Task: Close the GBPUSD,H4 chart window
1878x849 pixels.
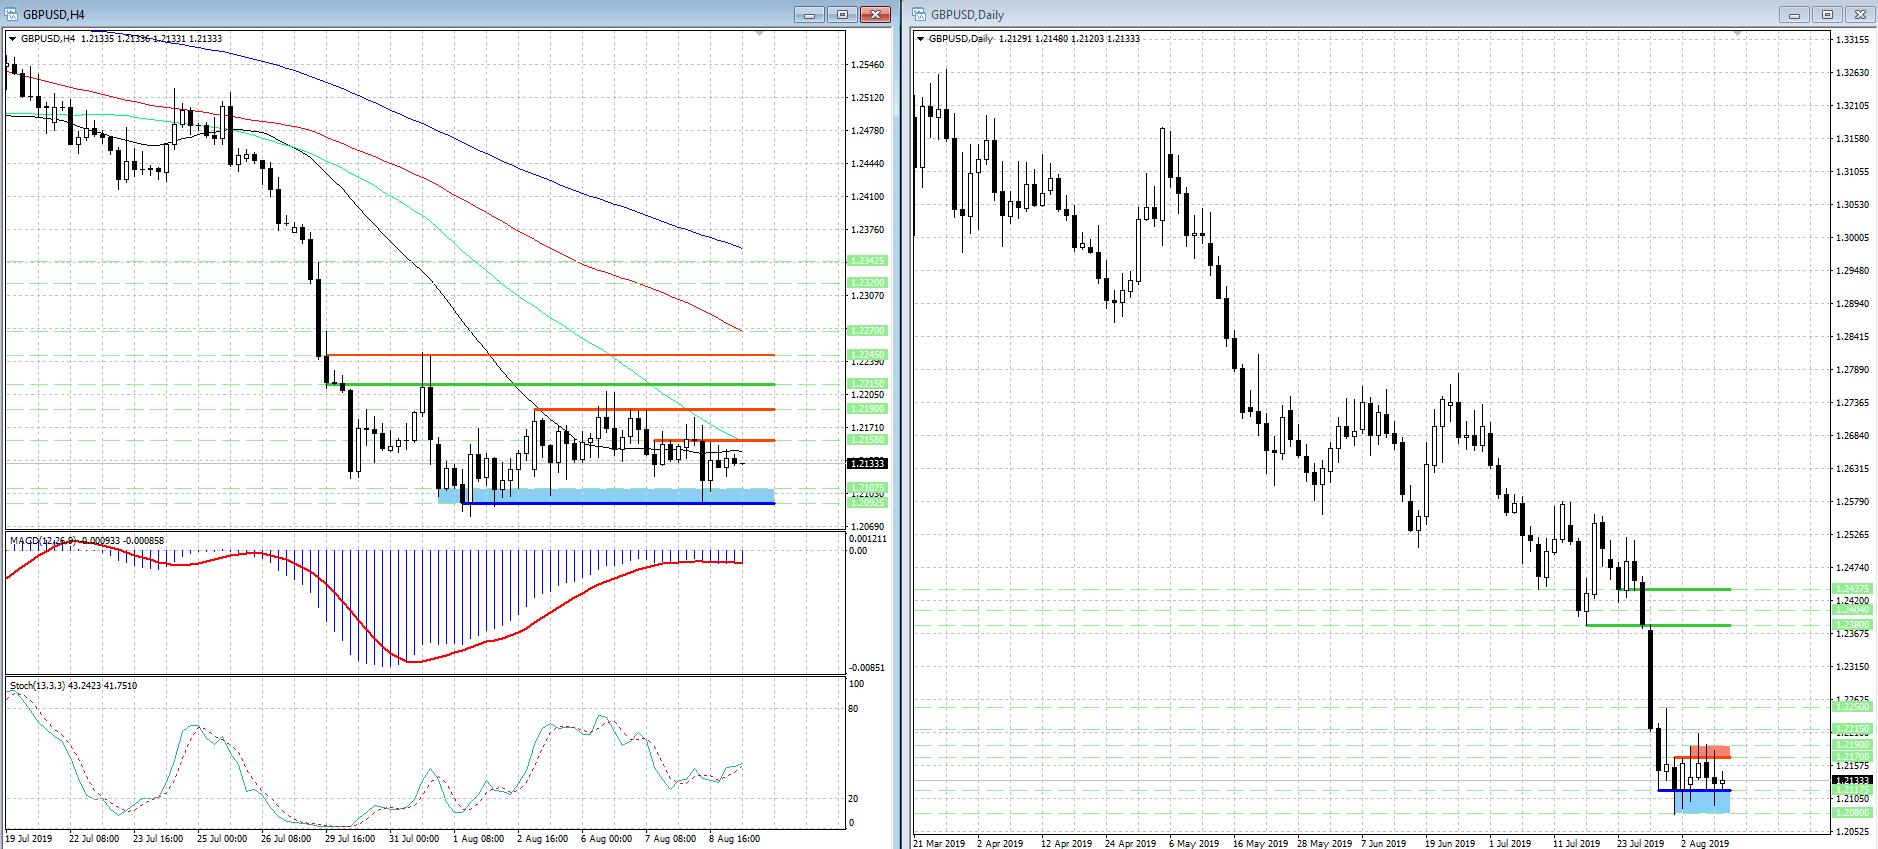Action: [x=875, y=14]
